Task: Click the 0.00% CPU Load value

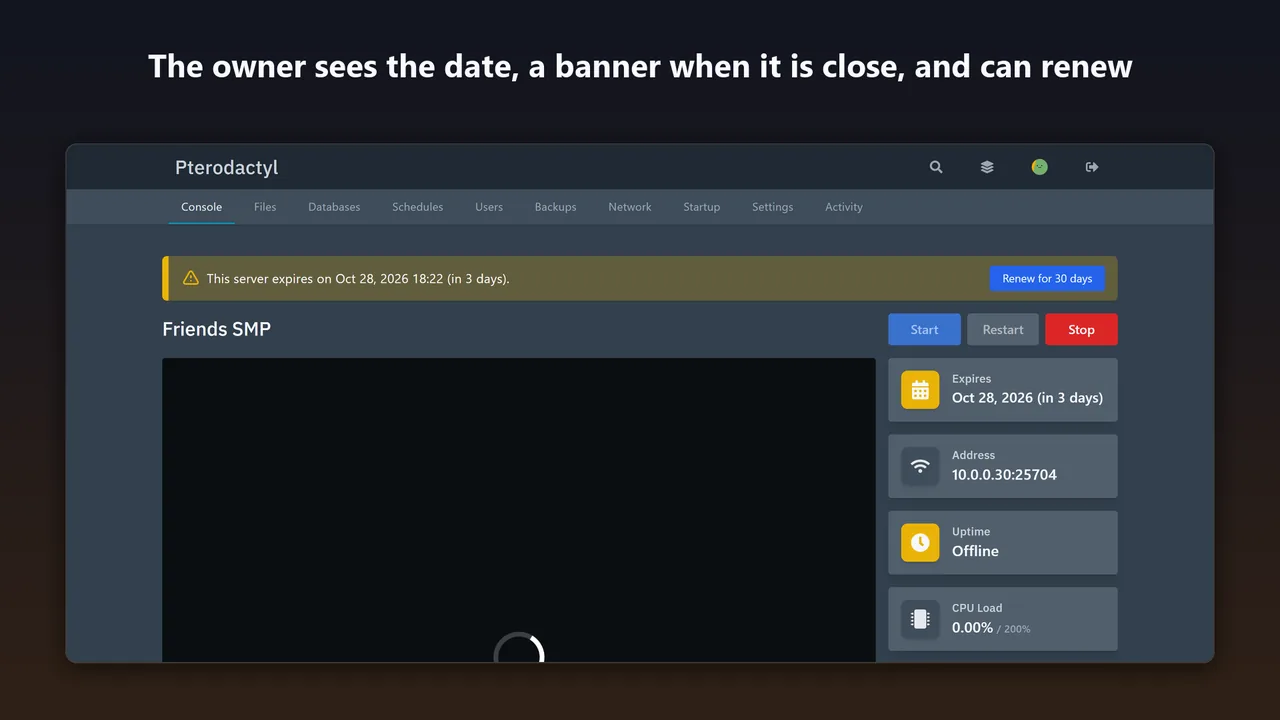Action: (x=972, y=627)
